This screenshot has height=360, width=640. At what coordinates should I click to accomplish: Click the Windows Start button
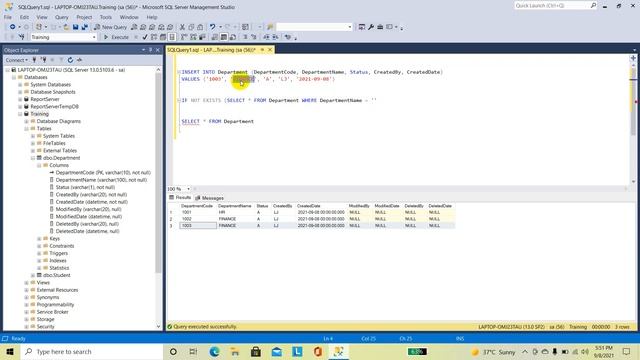10,351
